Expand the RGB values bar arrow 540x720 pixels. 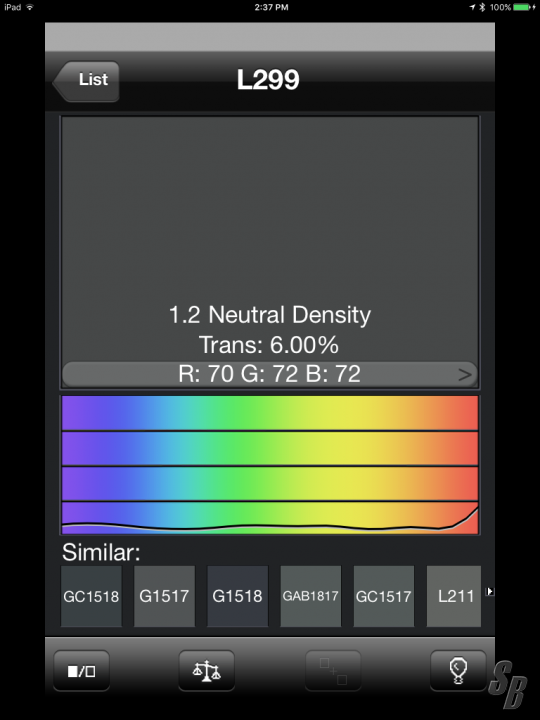[x=465, y=375]
